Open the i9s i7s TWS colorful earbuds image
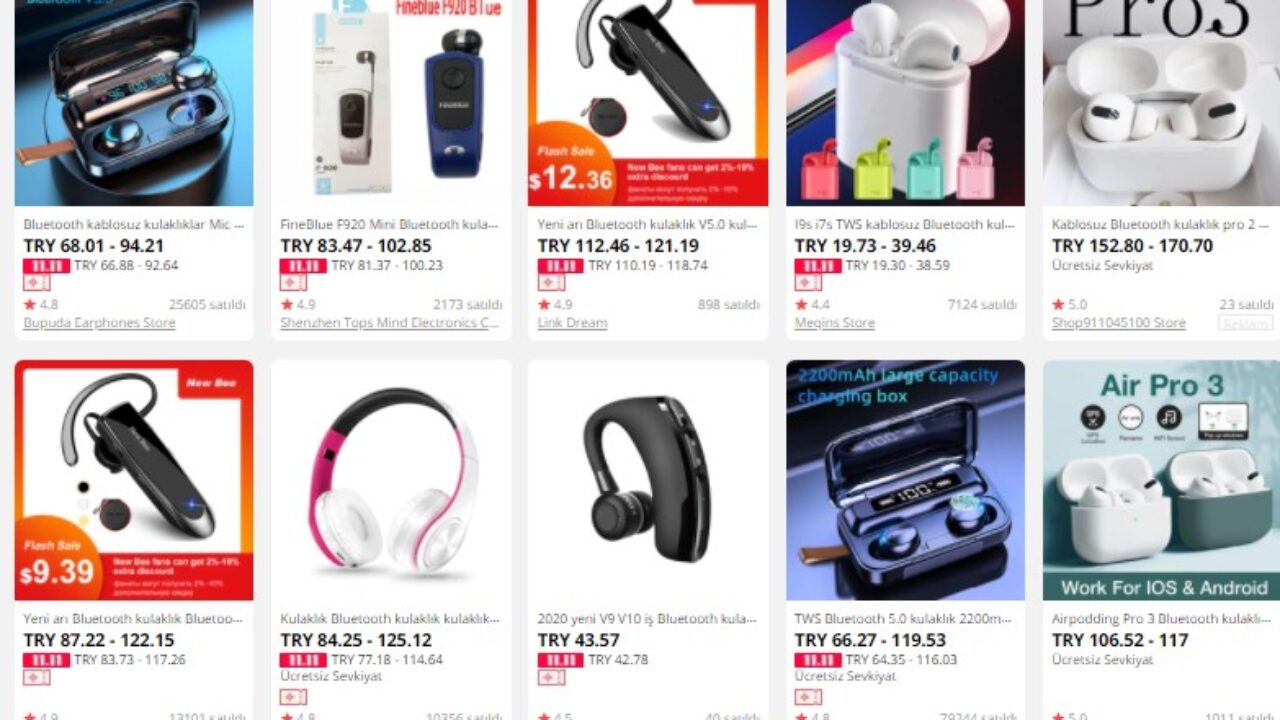 pyautogui.click(x=905, y=103)
